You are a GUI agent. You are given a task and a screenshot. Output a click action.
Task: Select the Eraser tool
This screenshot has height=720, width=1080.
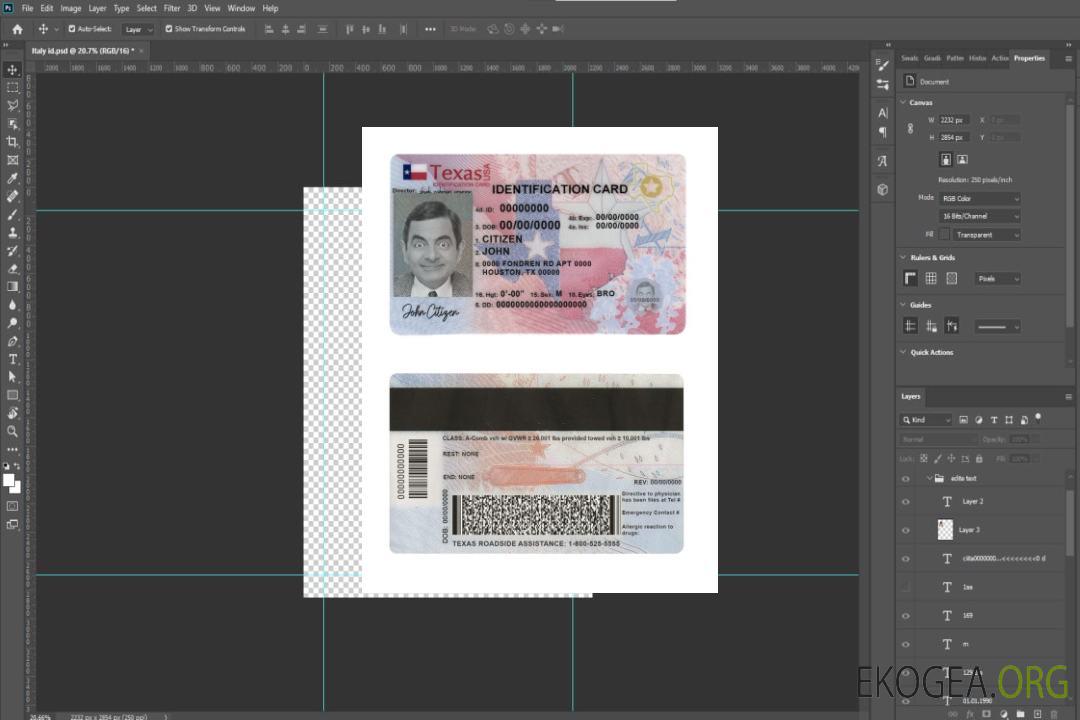click(12, 269)
